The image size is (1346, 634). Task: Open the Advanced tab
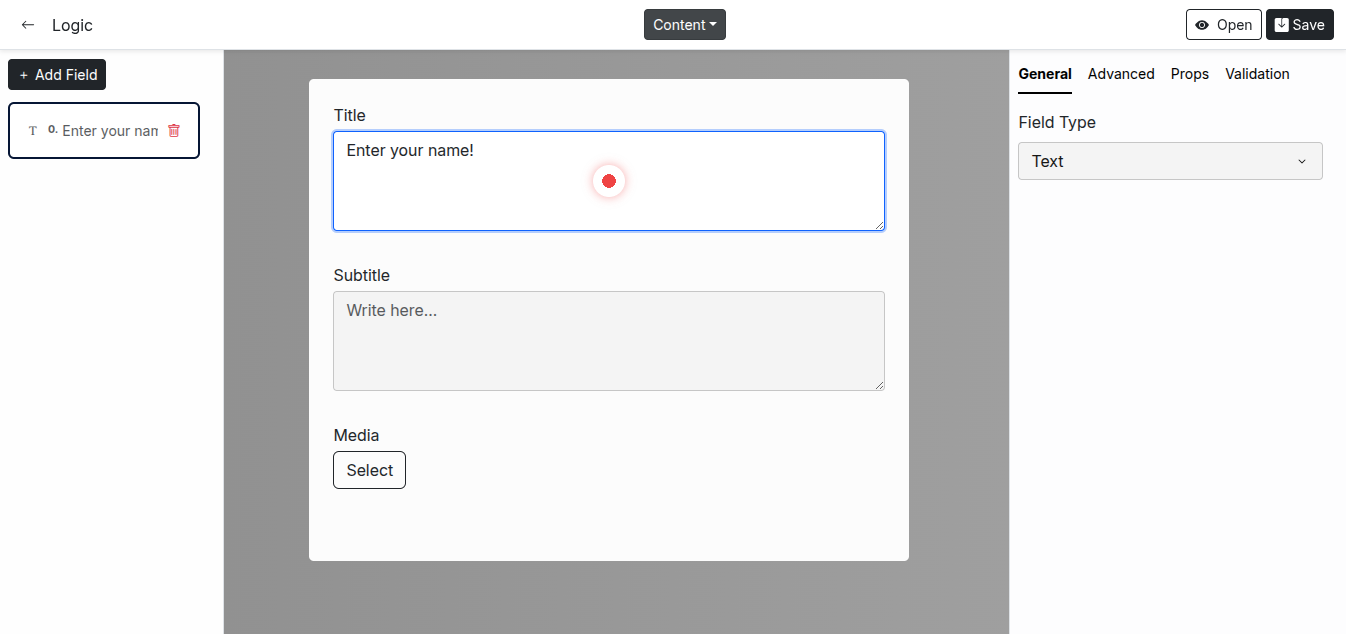[1120, 74]
